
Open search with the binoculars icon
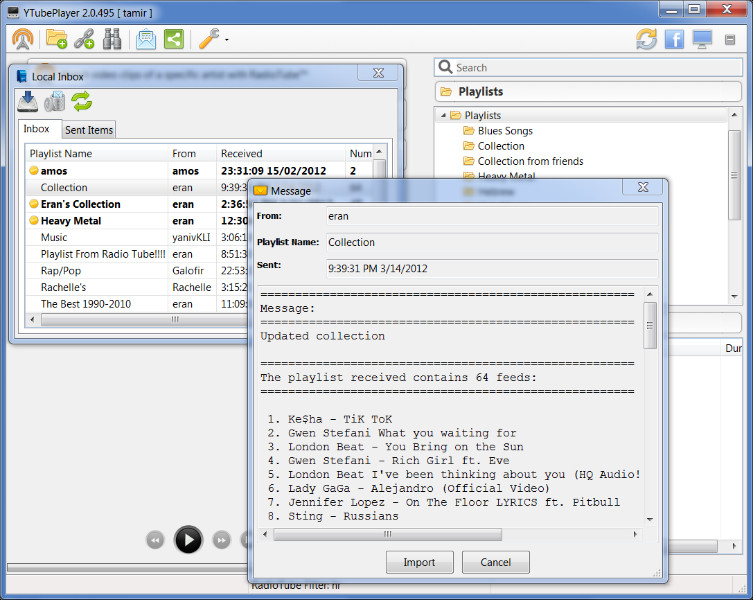[x=112, y=39]
